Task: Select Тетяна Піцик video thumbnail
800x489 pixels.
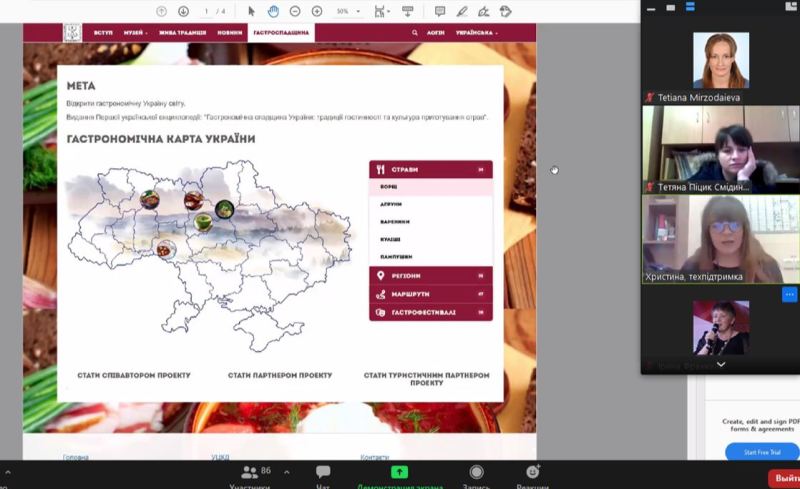Action: (x=721, y=150)
